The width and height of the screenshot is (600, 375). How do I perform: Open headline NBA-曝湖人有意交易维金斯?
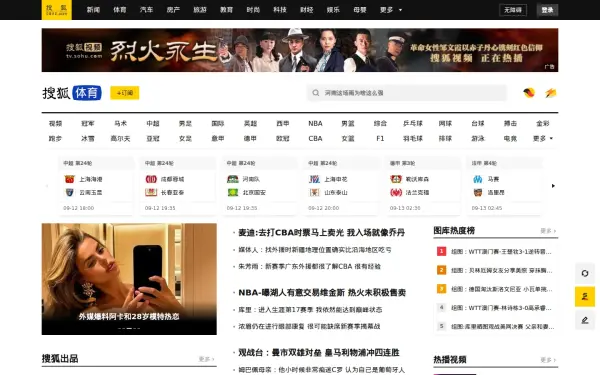click(322, 293)
